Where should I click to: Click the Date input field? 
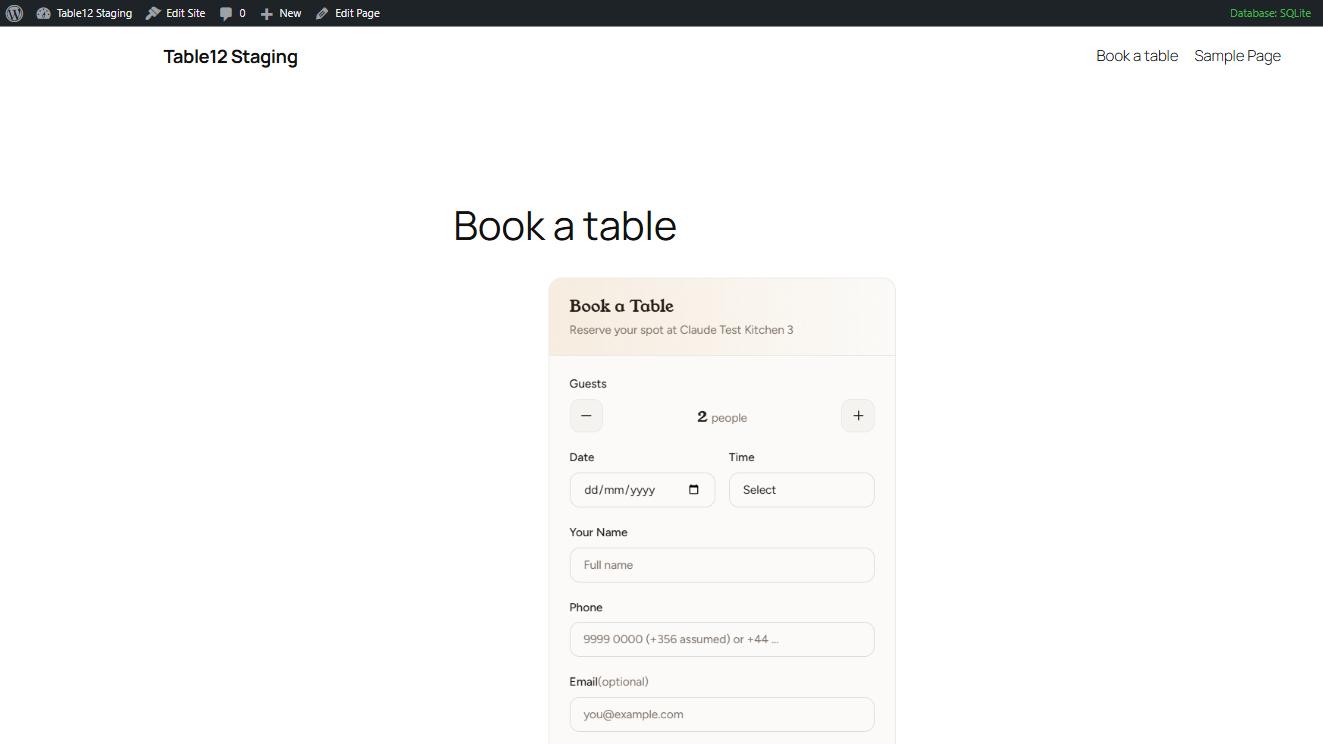642,490
